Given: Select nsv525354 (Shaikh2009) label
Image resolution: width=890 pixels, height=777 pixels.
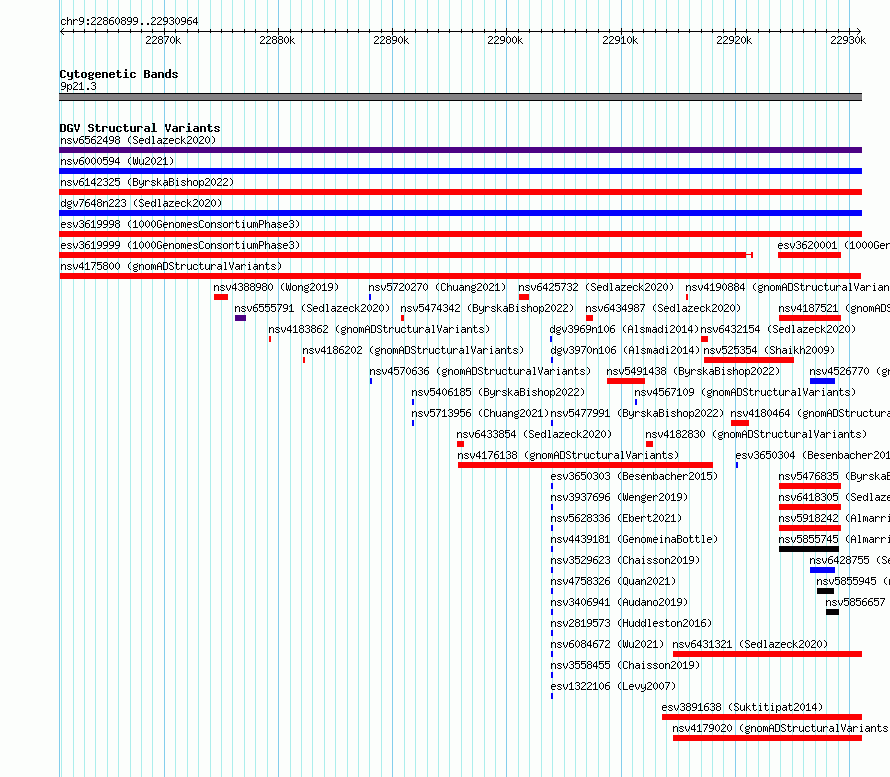Looking at the screenshot, I should [x=769, y=350].
